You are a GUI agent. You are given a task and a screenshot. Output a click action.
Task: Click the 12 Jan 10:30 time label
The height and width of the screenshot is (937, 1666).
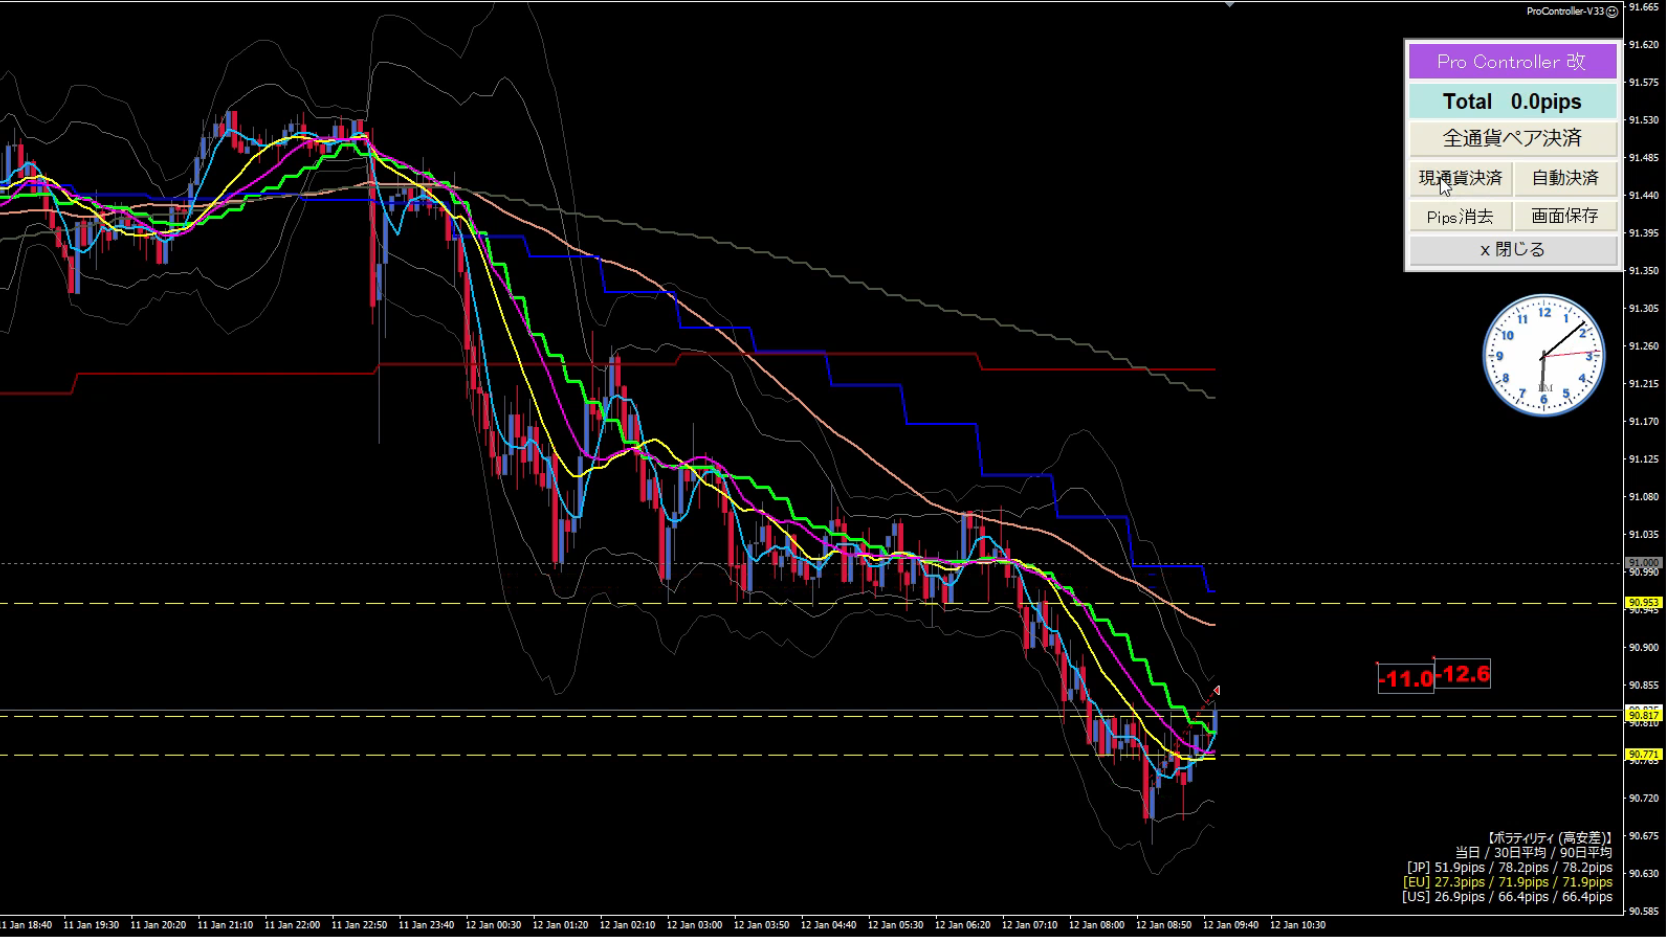tap(1297, 925)
